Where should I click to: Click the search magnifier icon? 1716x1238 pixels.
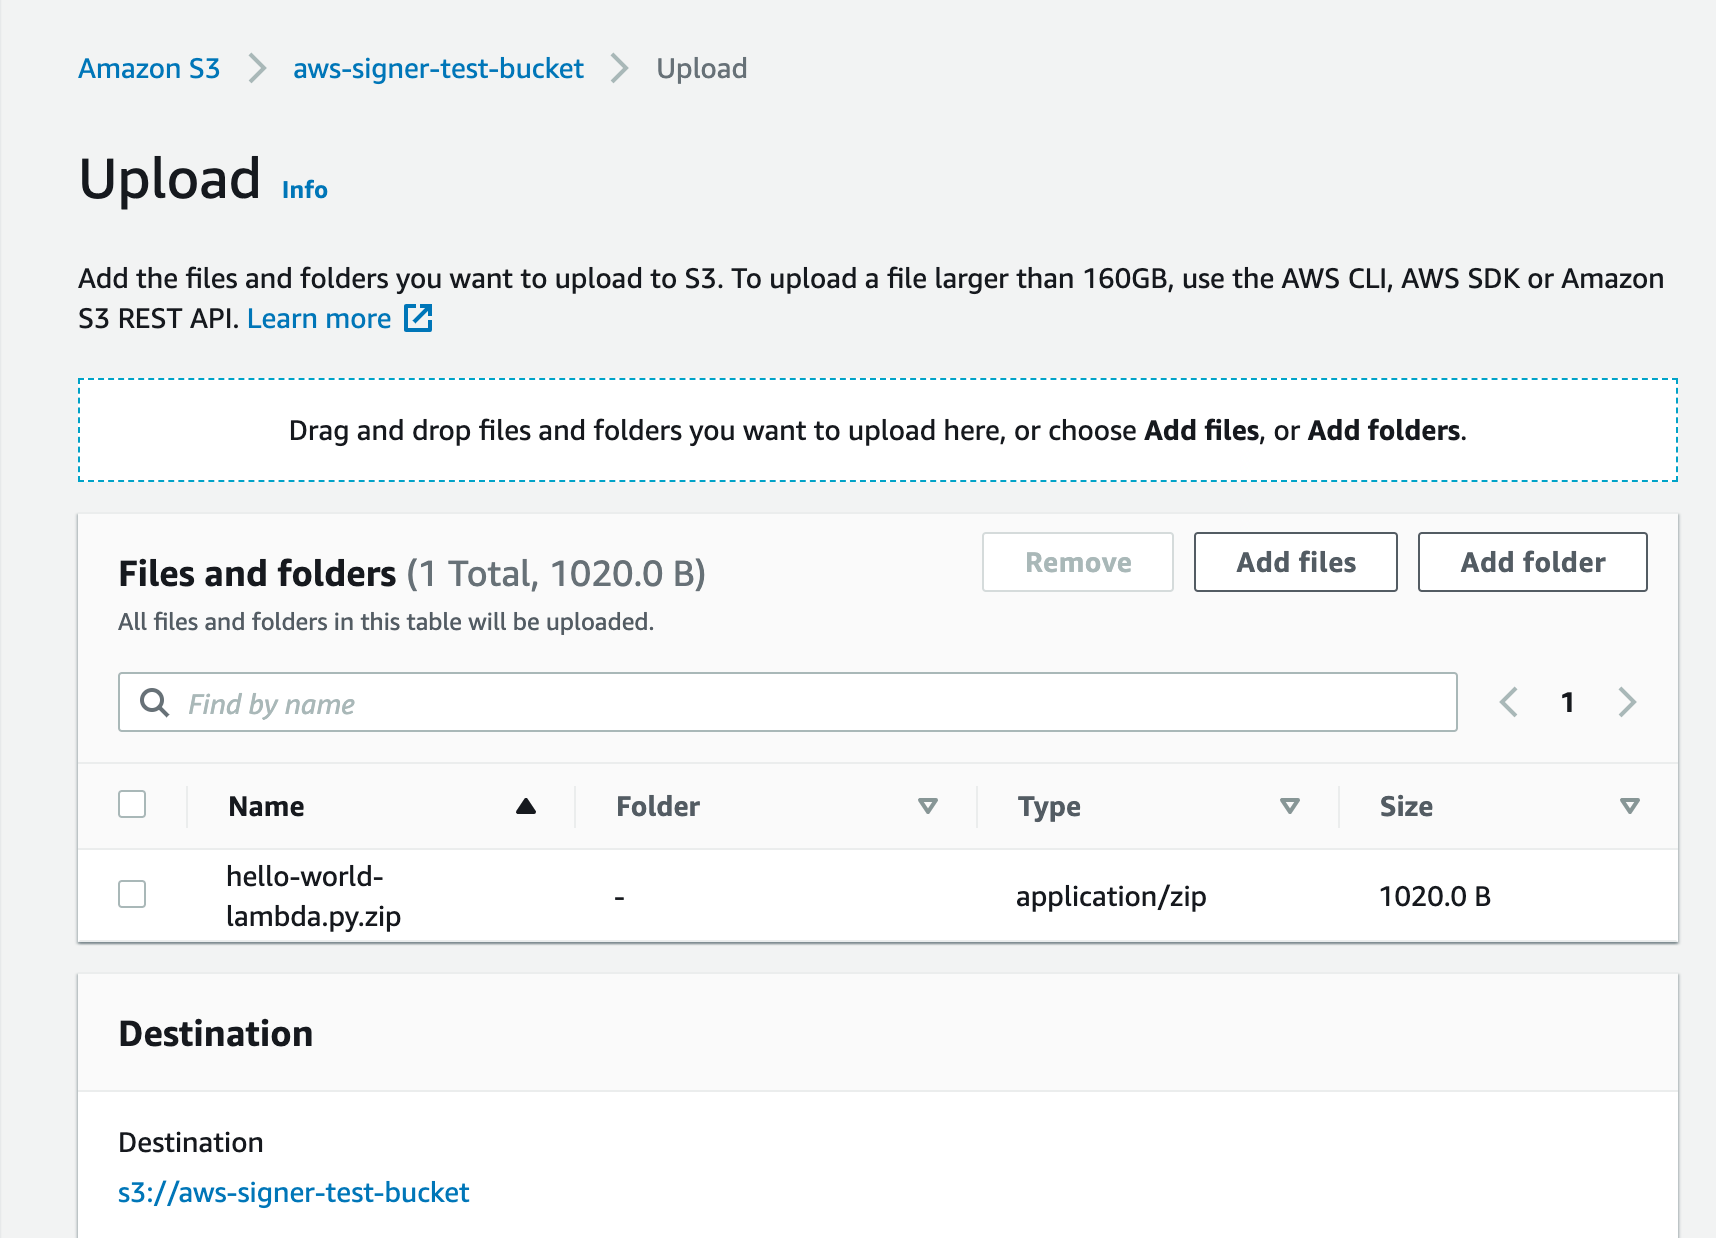154,702
